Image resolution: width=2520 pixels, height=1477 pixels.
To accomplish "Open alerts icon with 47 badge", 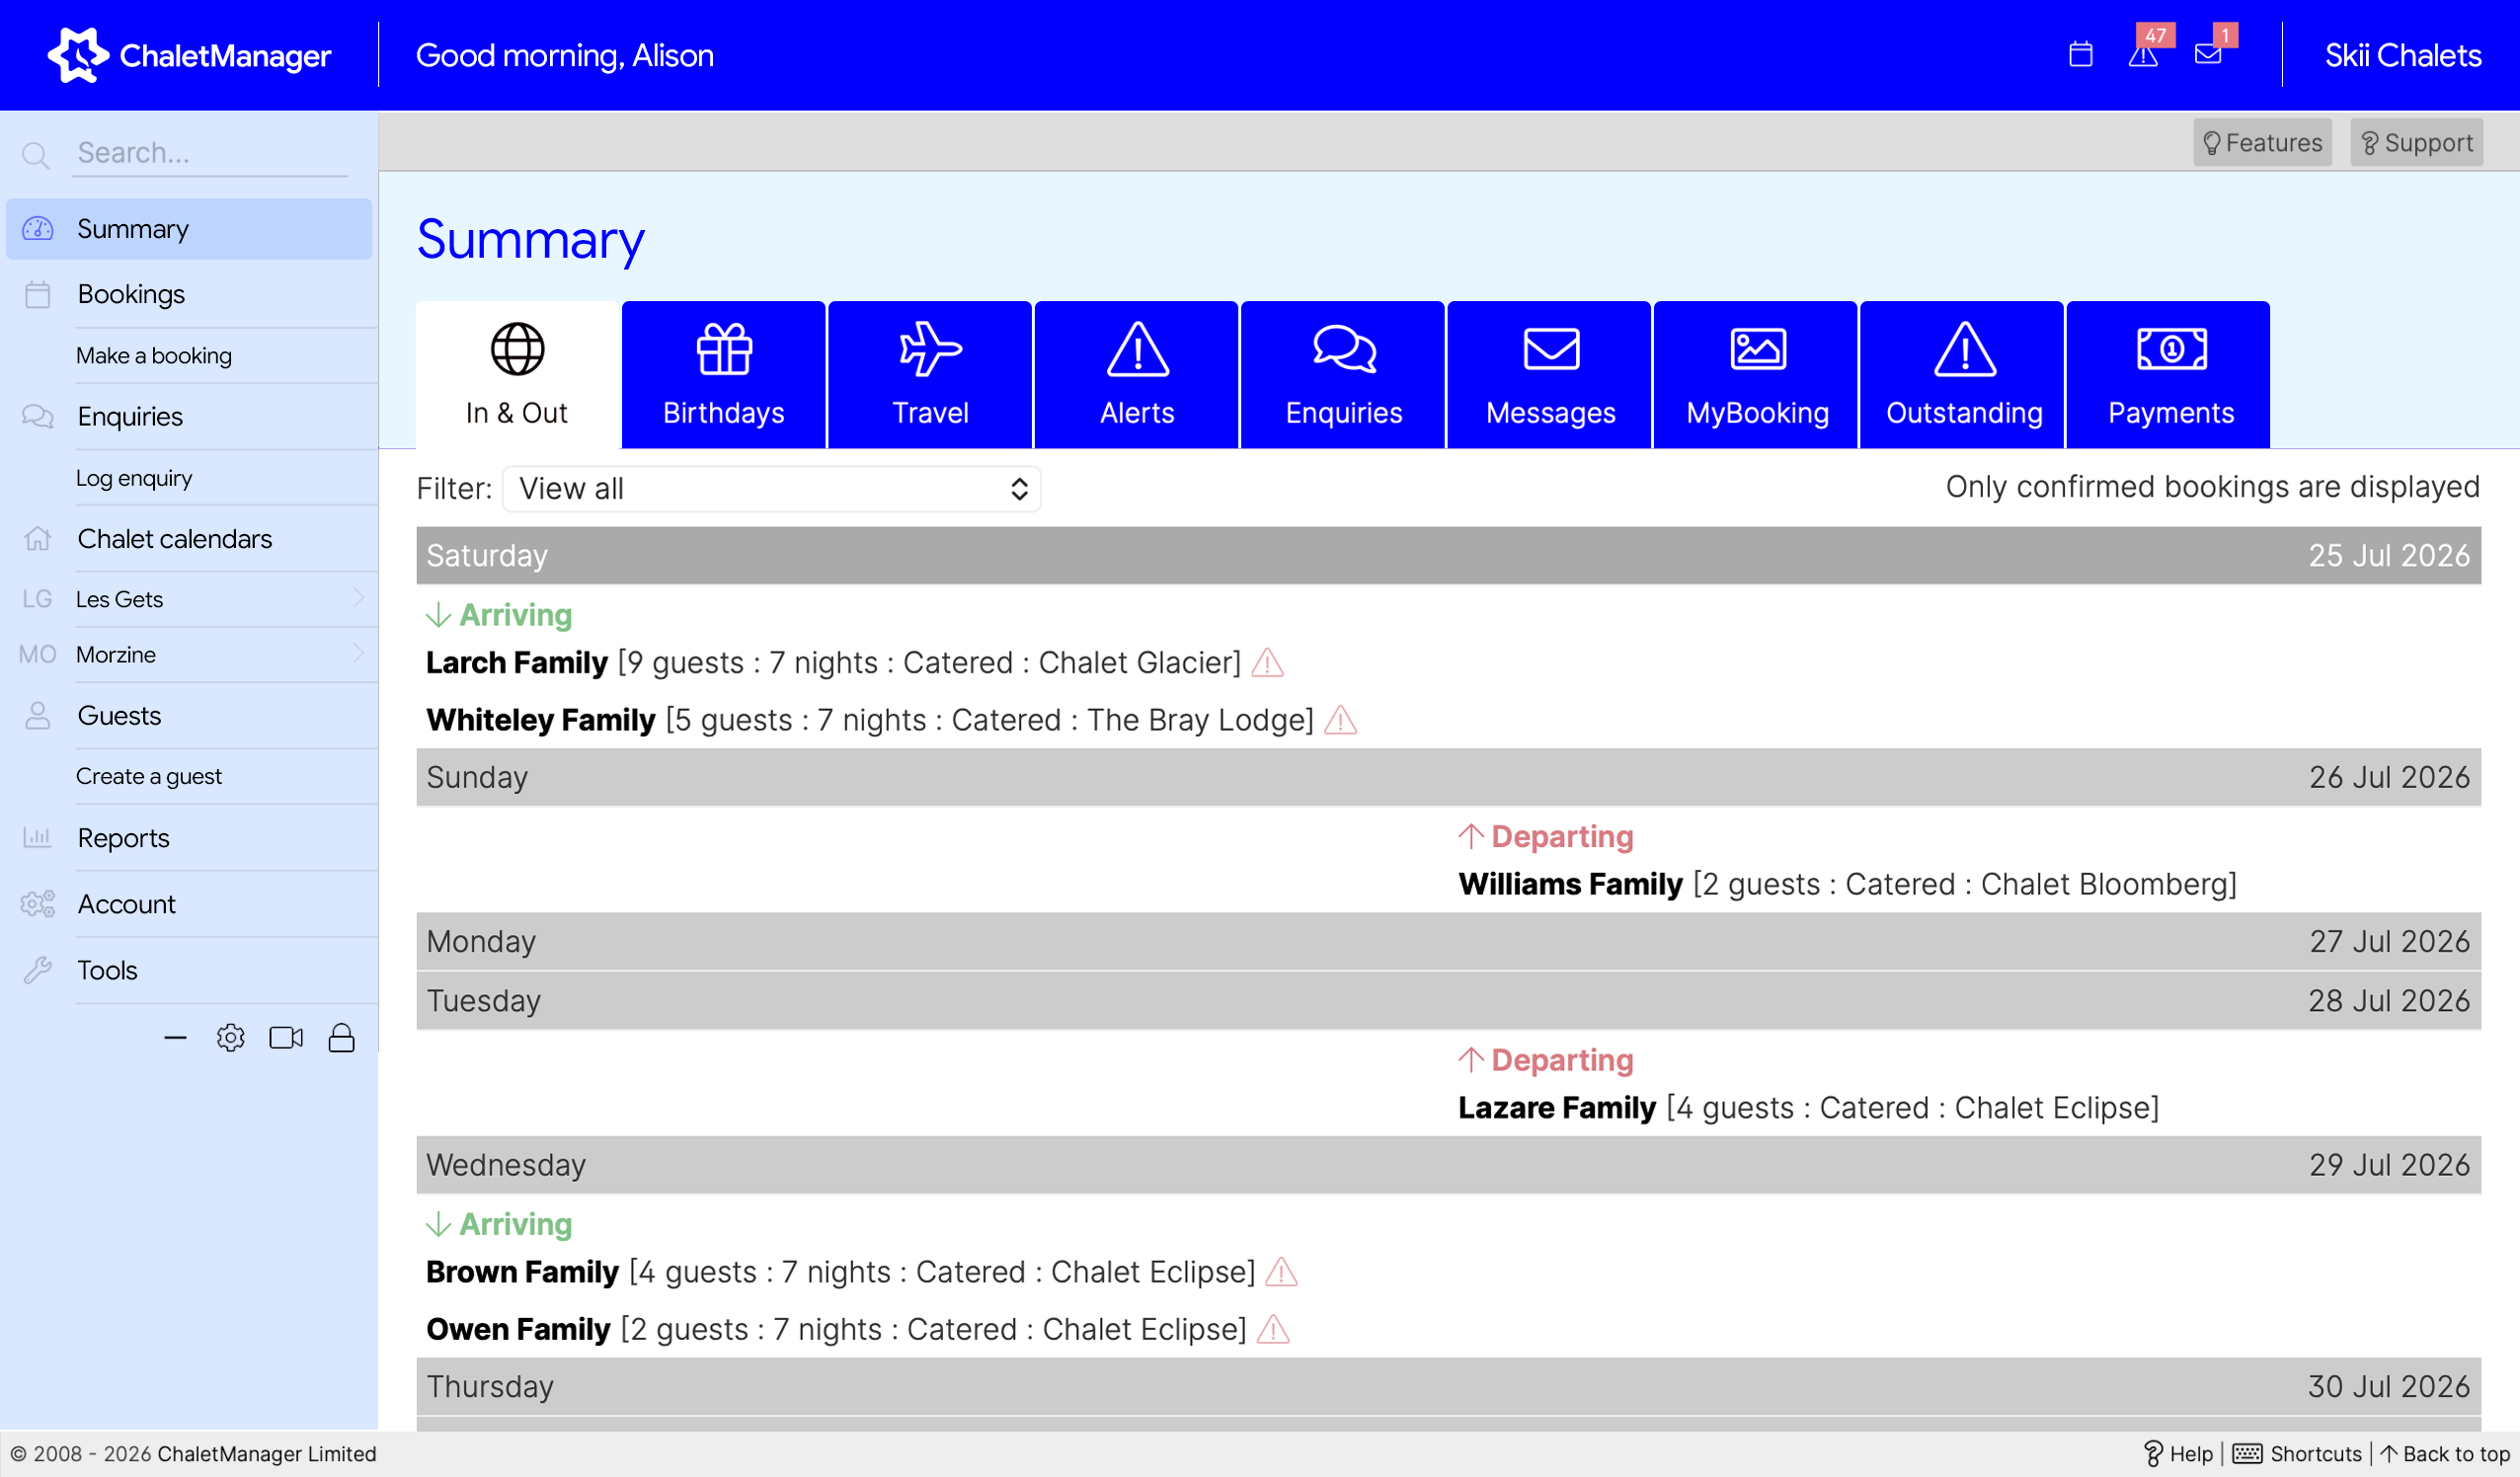I will (2143, 55).
